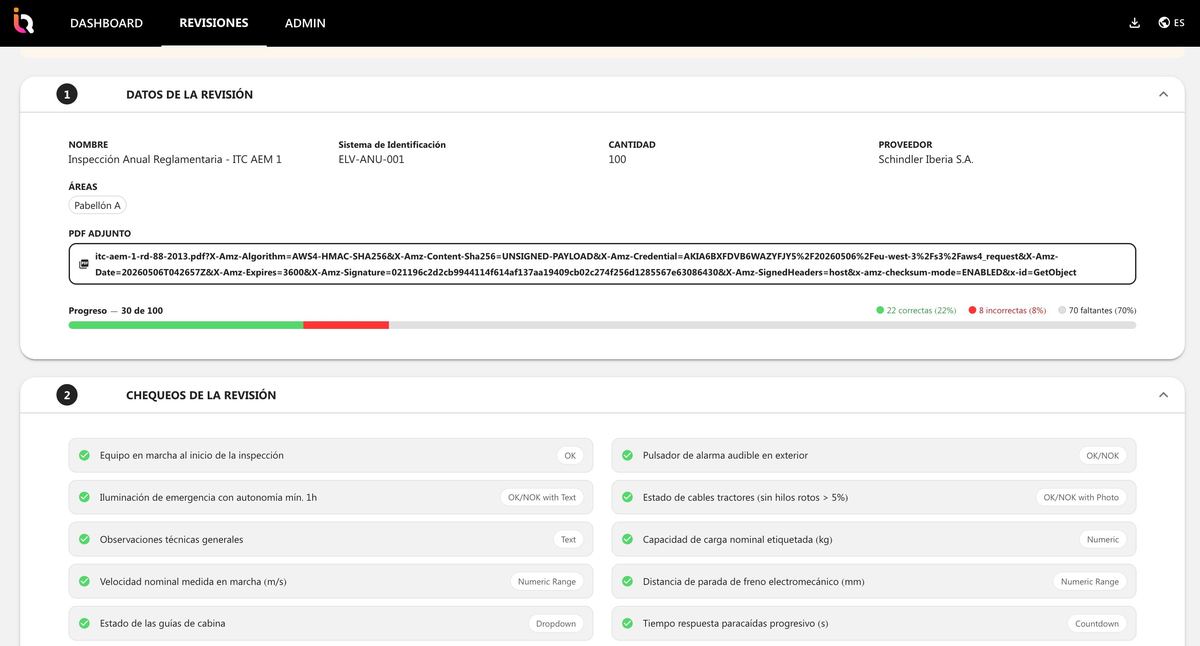Click the PDF attachment file icon
1200x646 pixels.
(84, 264)
